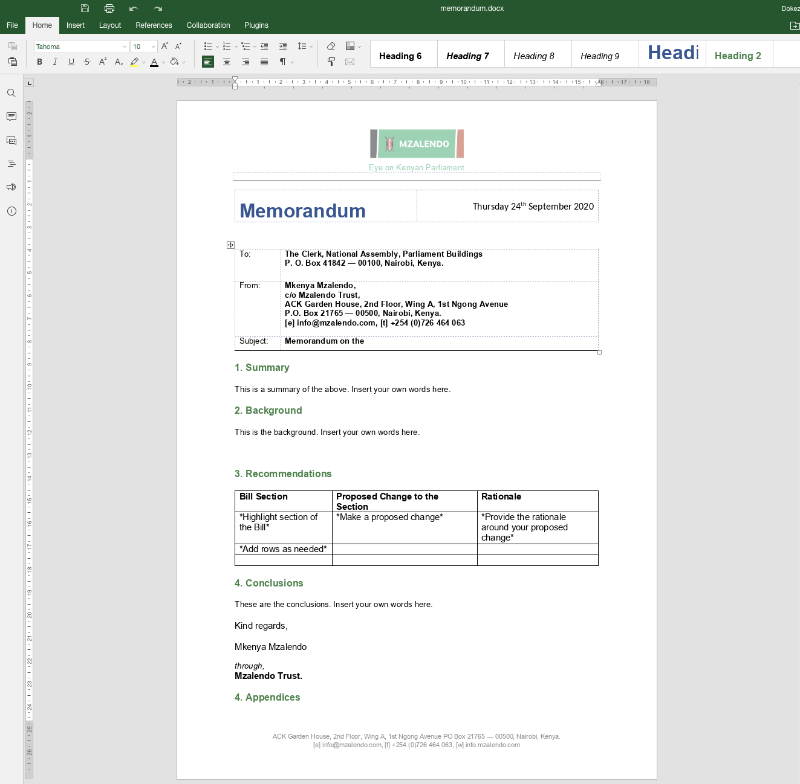This screenshot has height=784, width=800.
Task: Expand the line spacing dropdown
Action: (310, 46)
